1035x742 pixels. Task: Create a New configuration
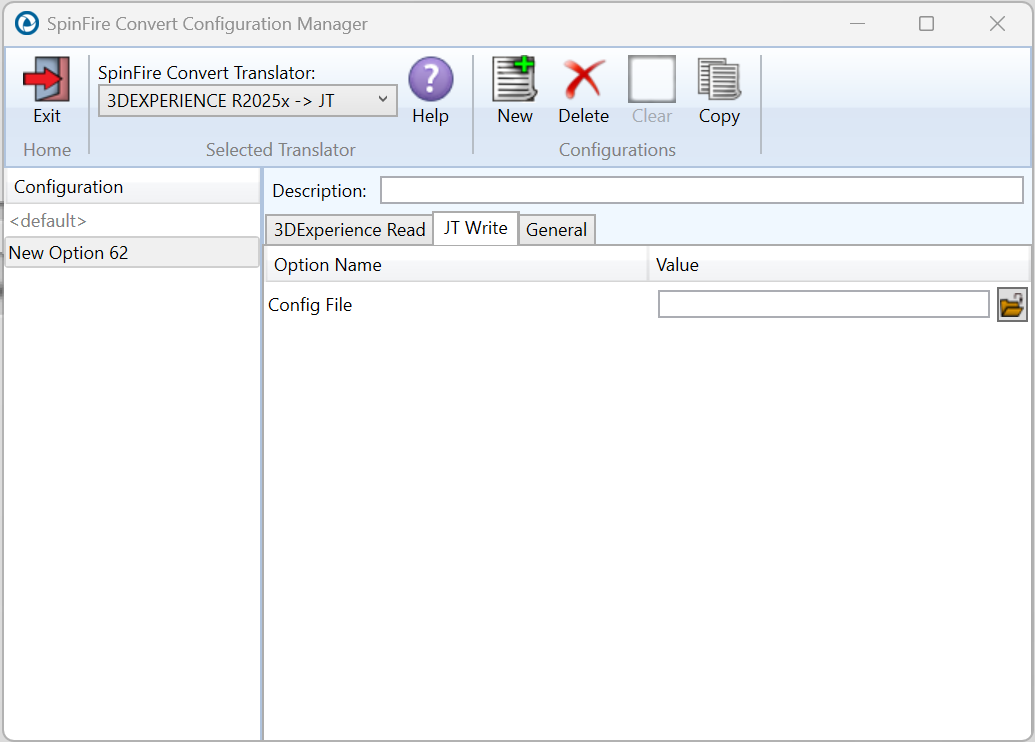pyautogui.click(x=515, y=79)
